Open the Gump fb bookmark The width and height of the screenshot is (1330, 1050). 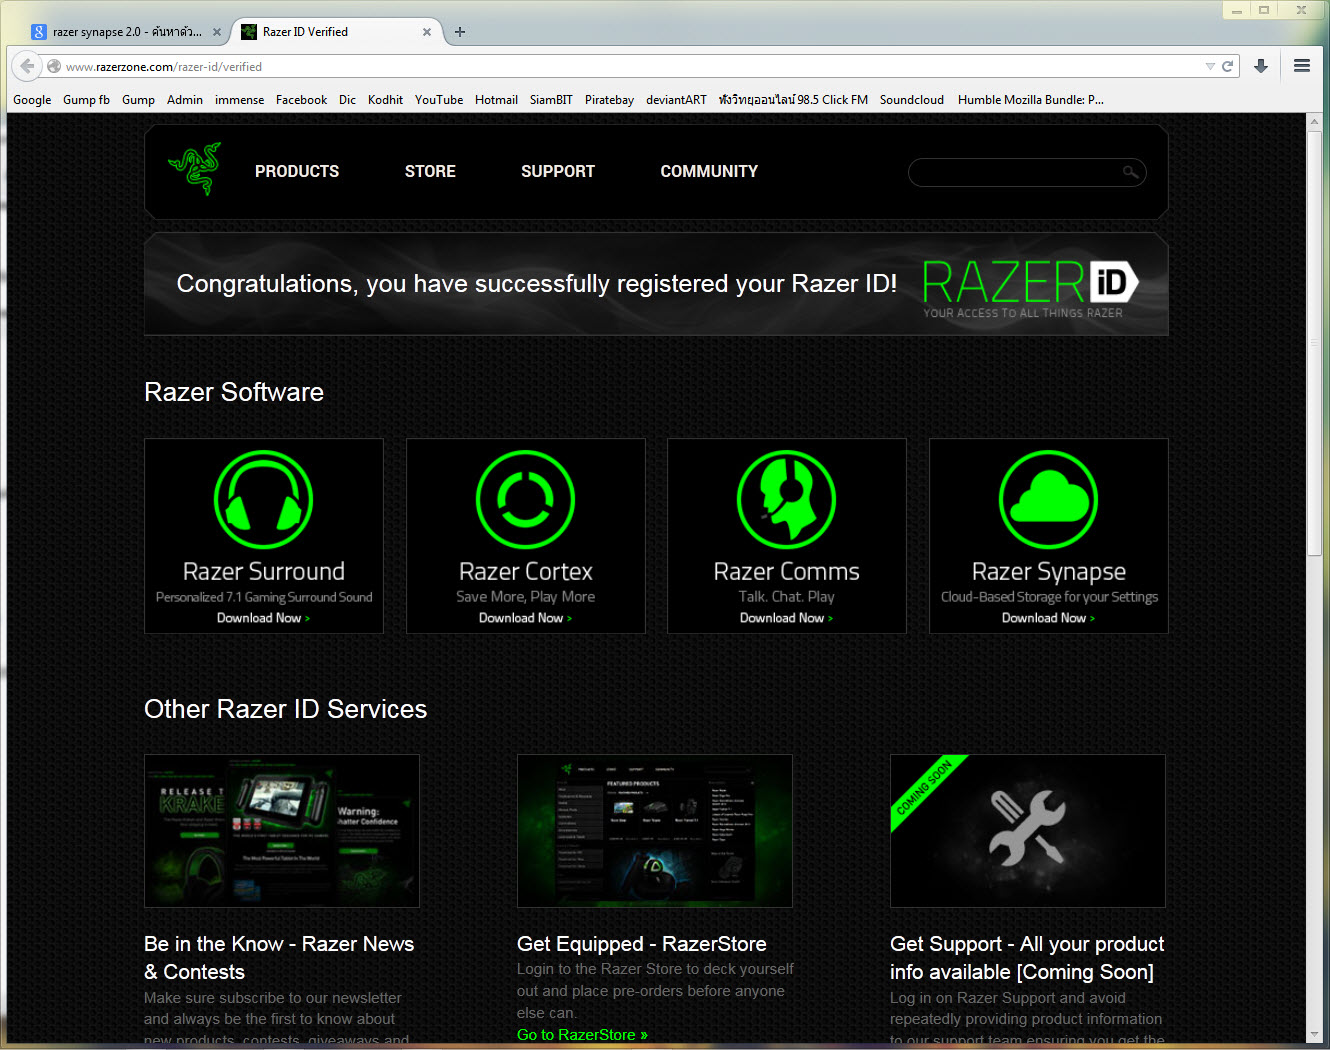click(x=86, y=100)
